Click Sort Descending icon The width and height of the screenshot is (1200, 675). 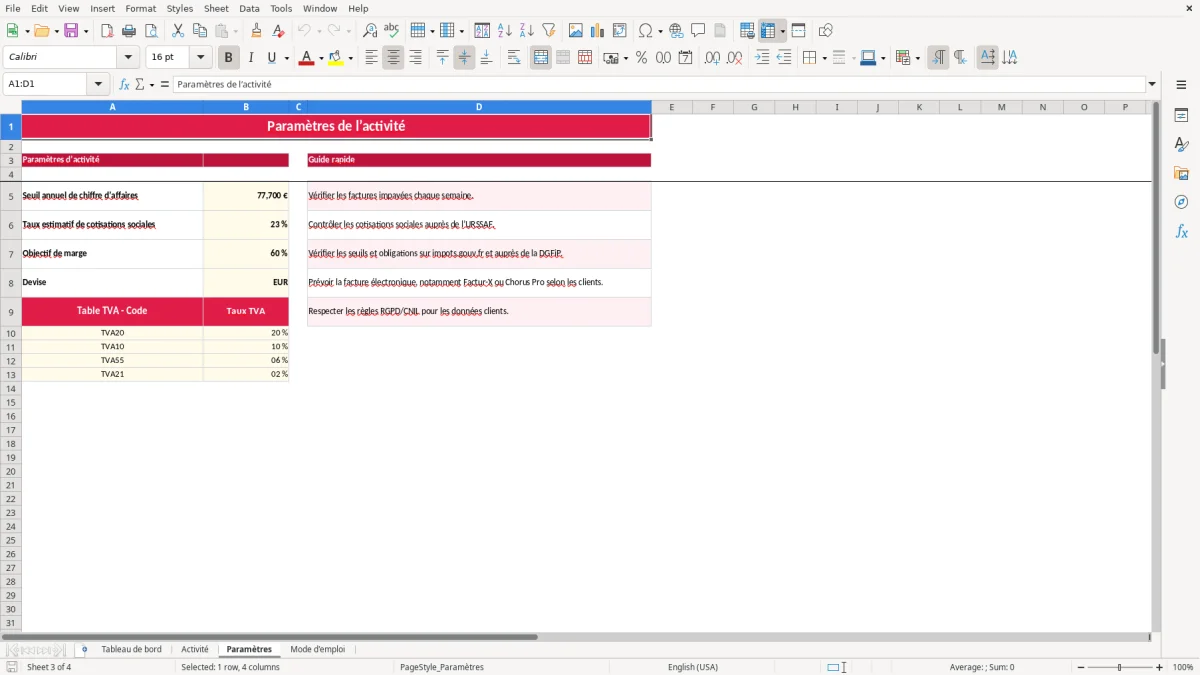coord(527,31)
